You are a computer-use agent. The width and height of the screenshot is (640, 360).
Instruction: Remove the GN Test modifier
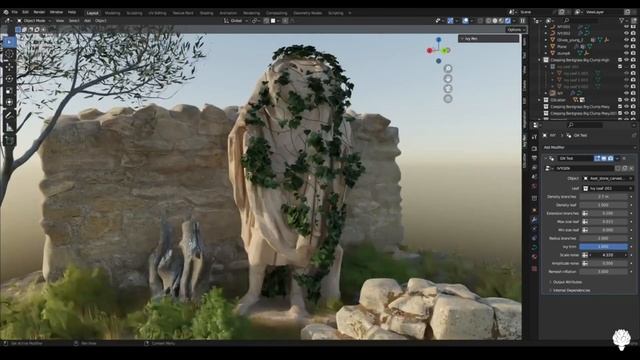624,158
